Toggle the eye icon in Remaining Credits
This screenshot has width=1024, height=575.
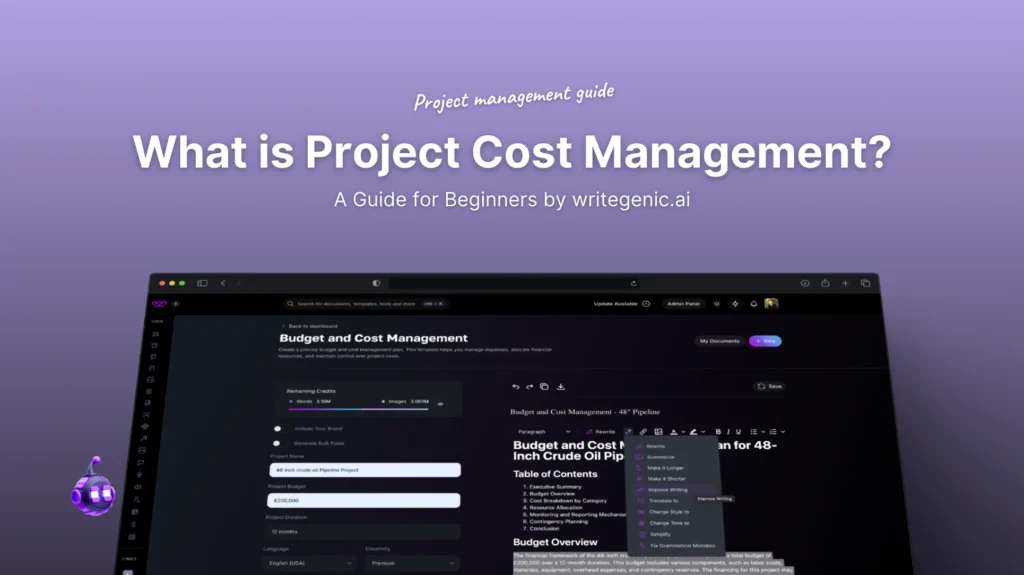(440, 404)
